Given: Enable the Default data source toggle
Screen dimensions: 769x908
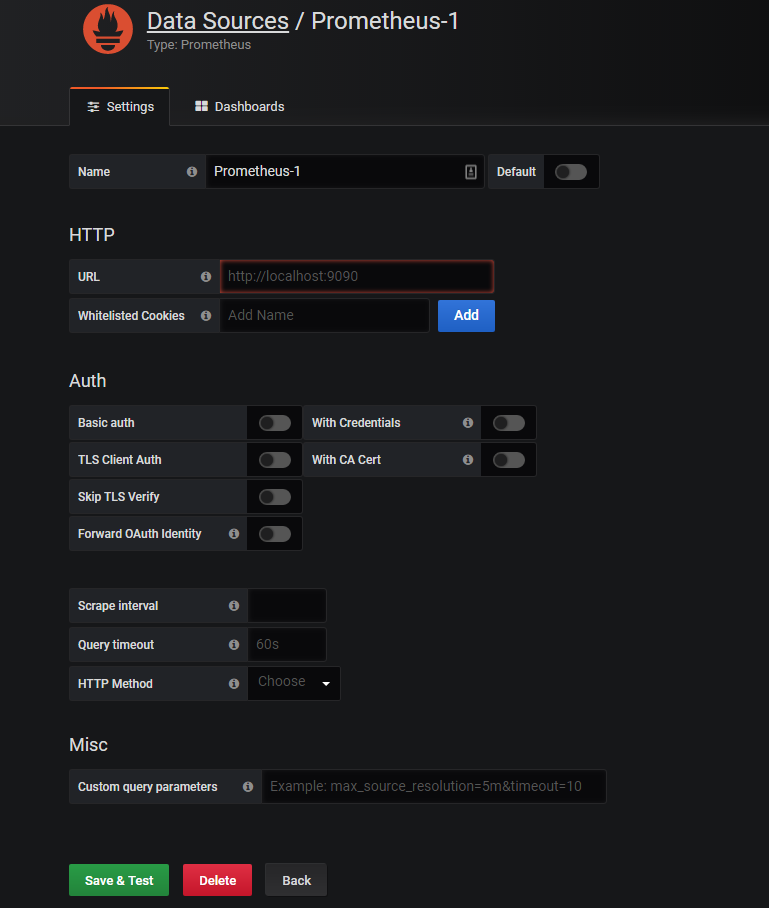Looking at the screenshot, I should pyautogui.click(x=571, y=172).
